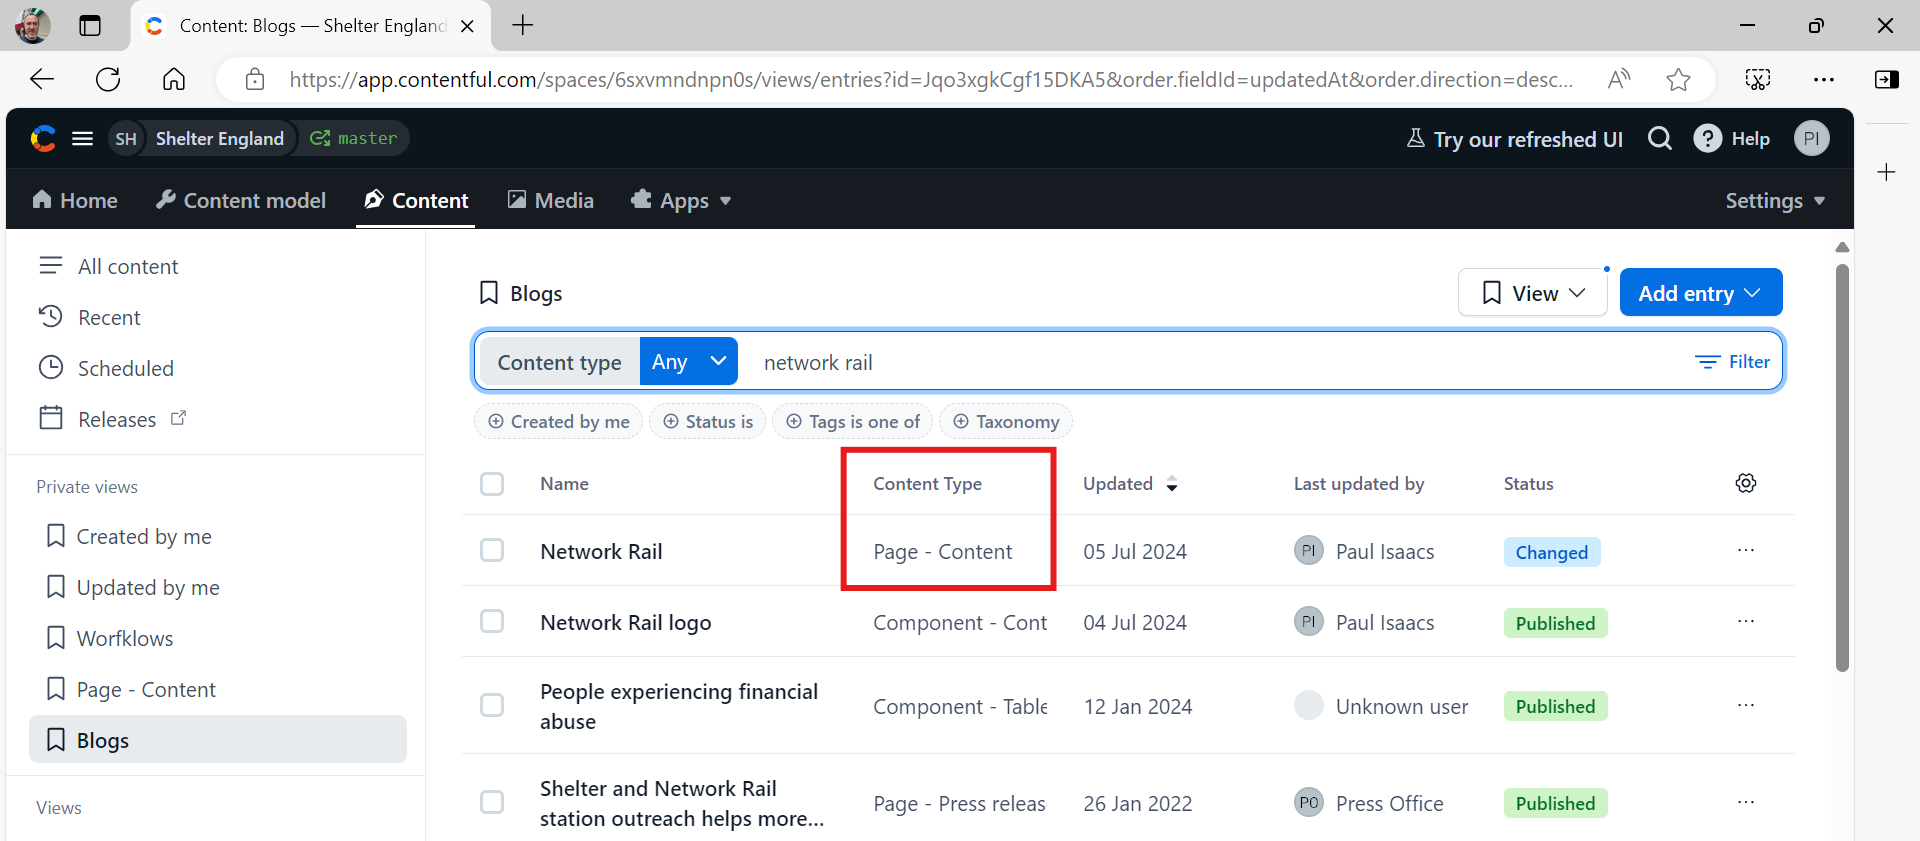Switch the master environment selector
1920x841 pixels.
[x=354, y=139]
